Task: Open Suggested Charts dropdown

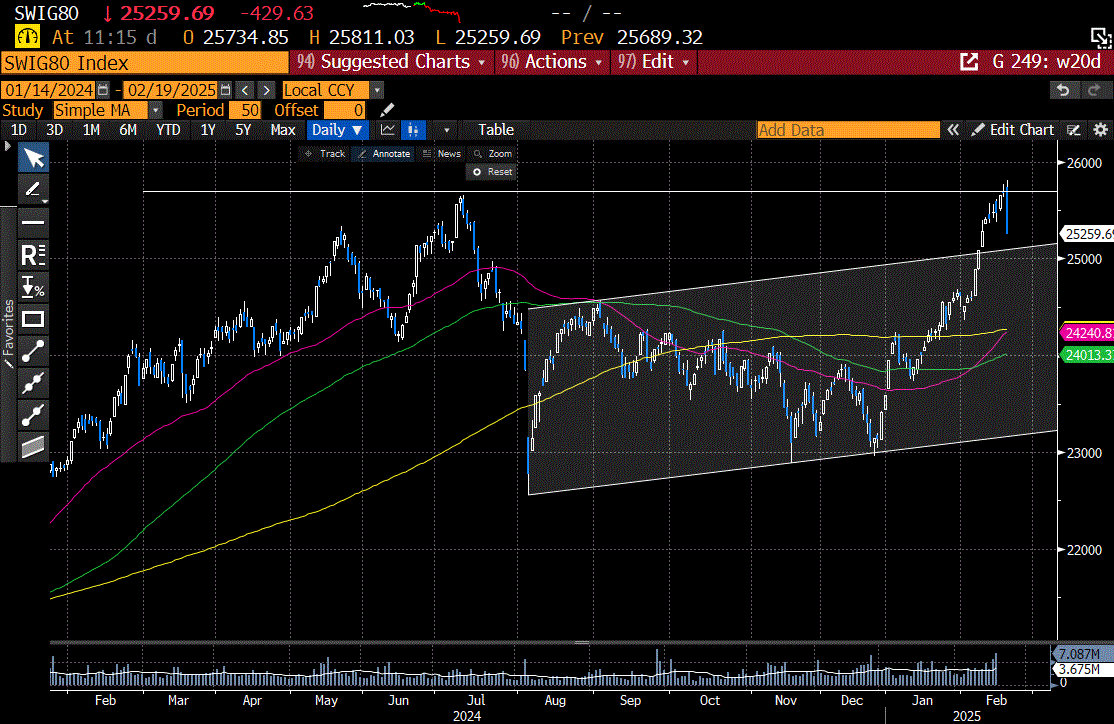Action: pyautogui.click(x=391, y=62)
